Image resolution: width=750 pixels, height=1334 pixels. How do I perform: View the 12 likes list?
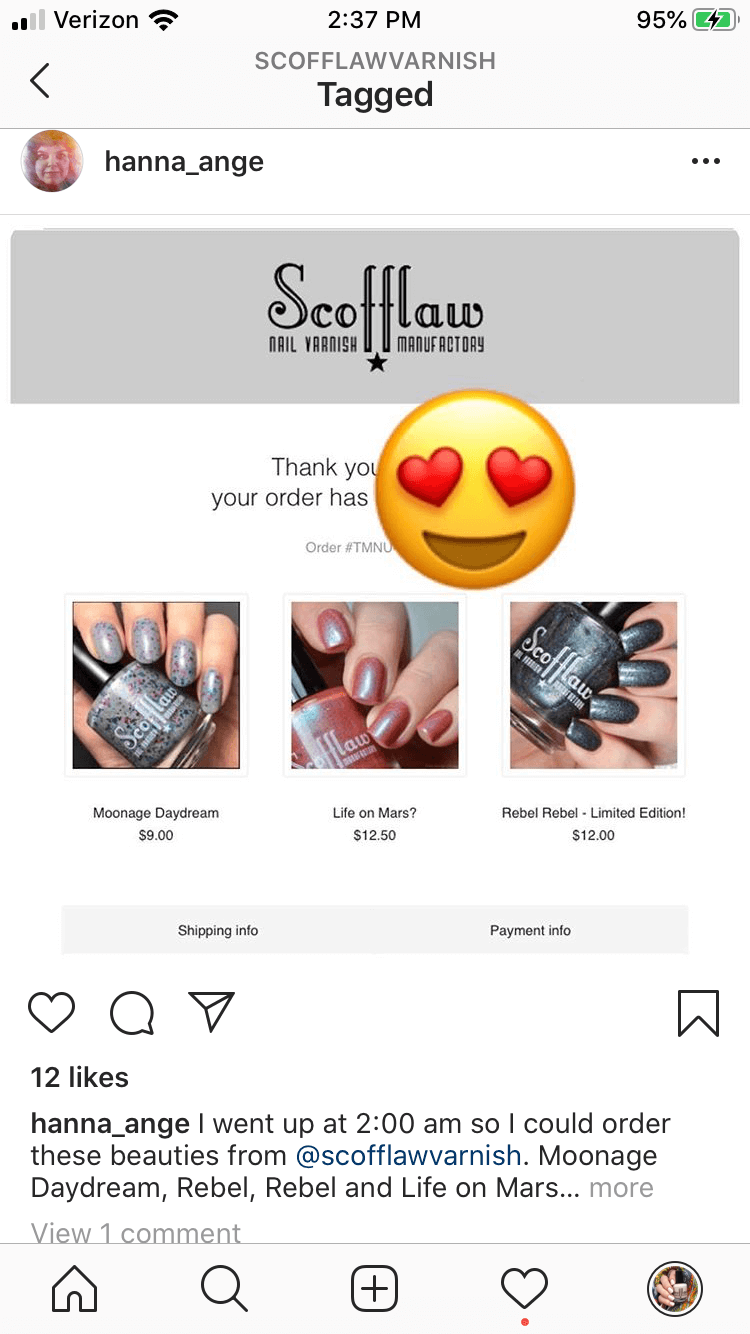80,1077
